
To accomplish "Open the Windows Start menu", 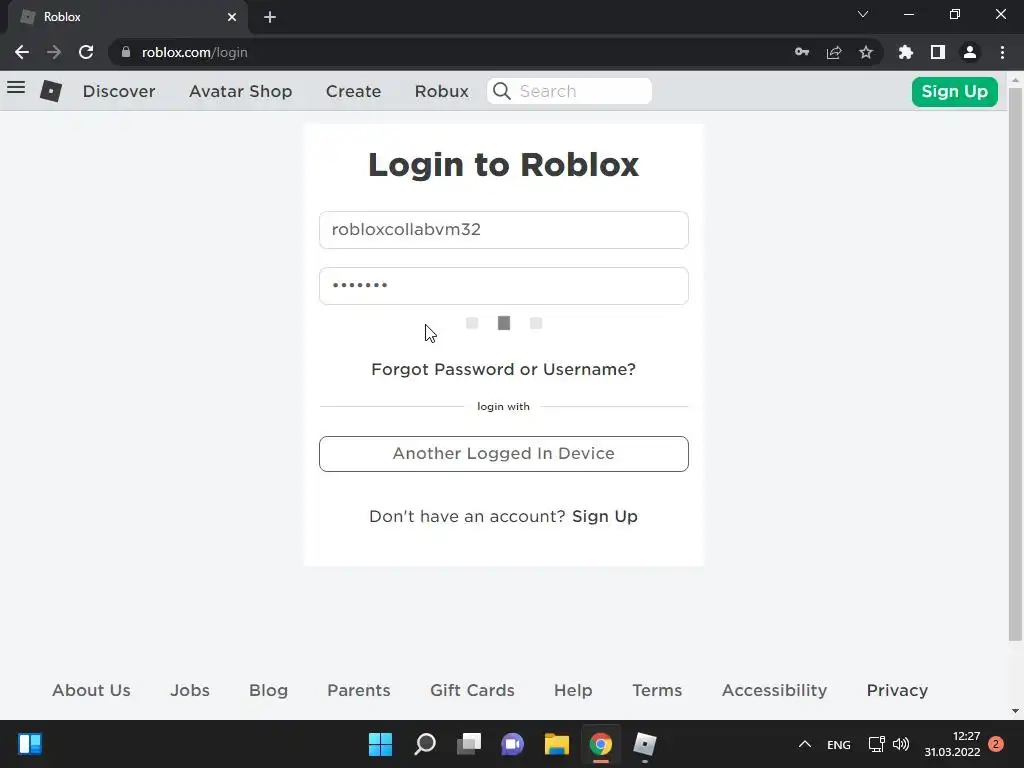I will (x=380, y=744).
